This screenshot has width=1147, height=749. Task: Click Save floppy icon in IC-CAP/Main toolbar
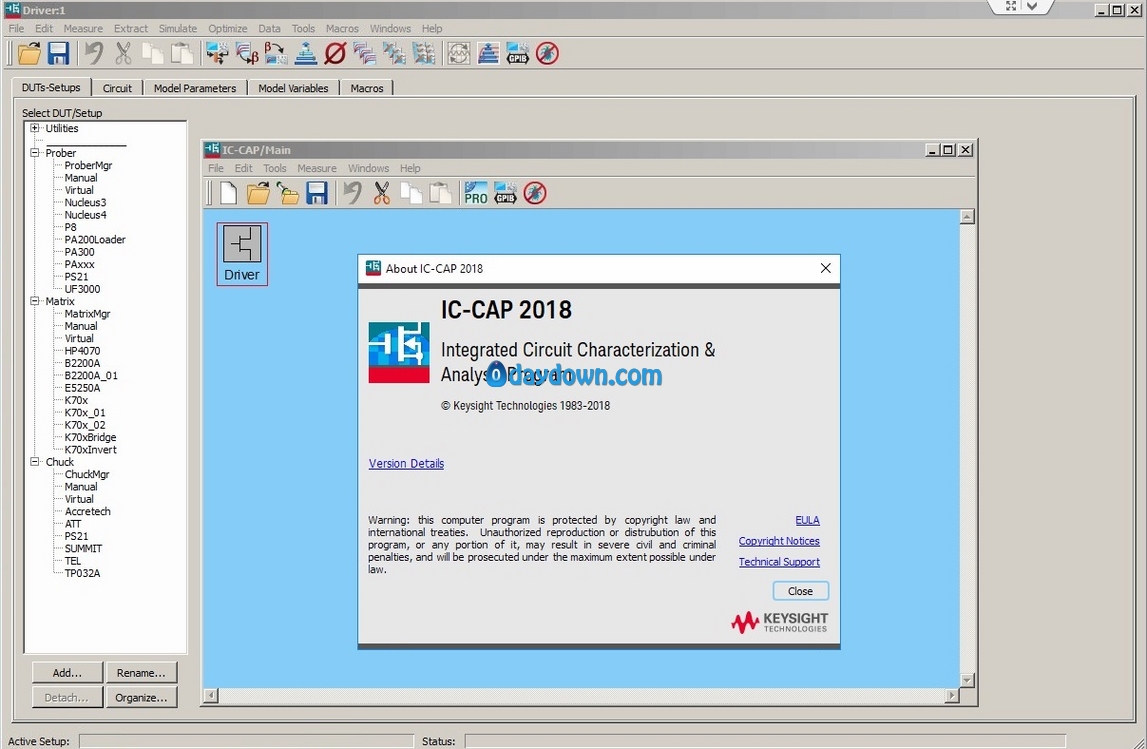tap(317, 193)
